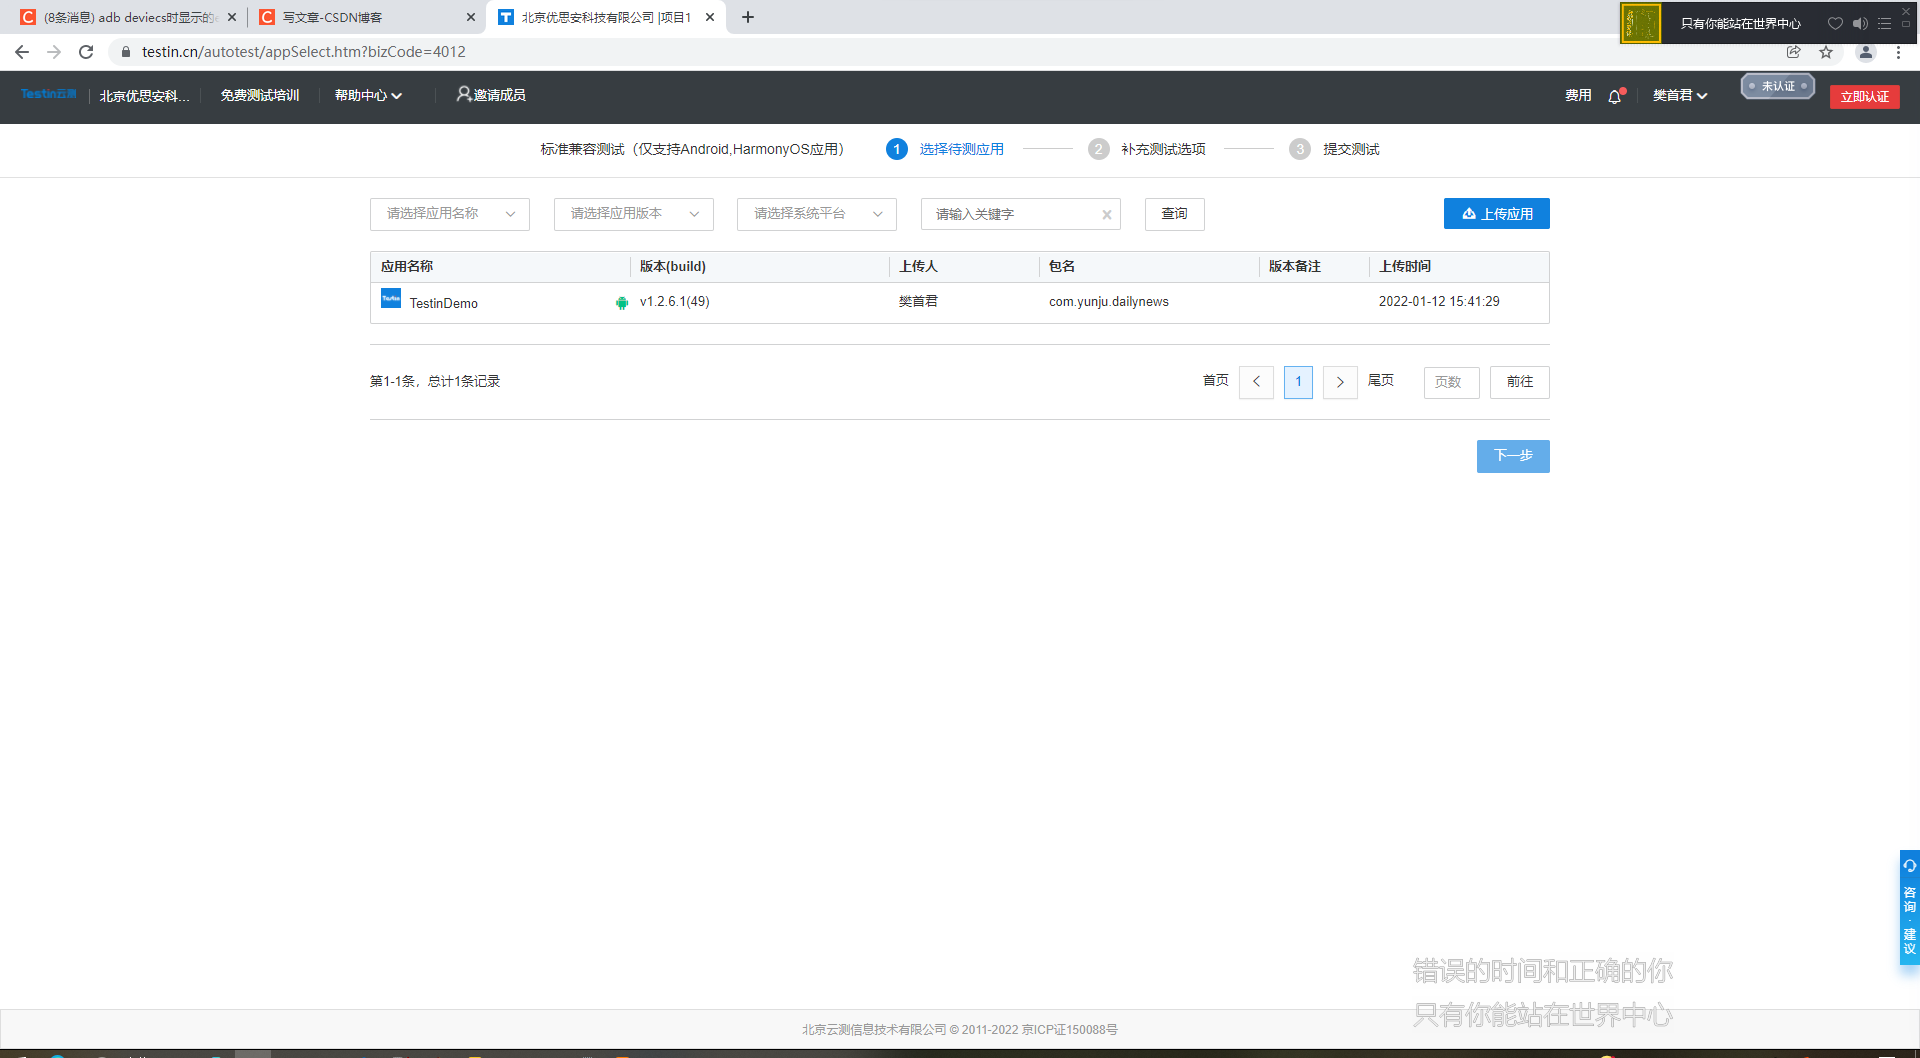Bookmark this page with star icon
The width and height of the screenshot is (1920, 1058).
pos(1826,52)
